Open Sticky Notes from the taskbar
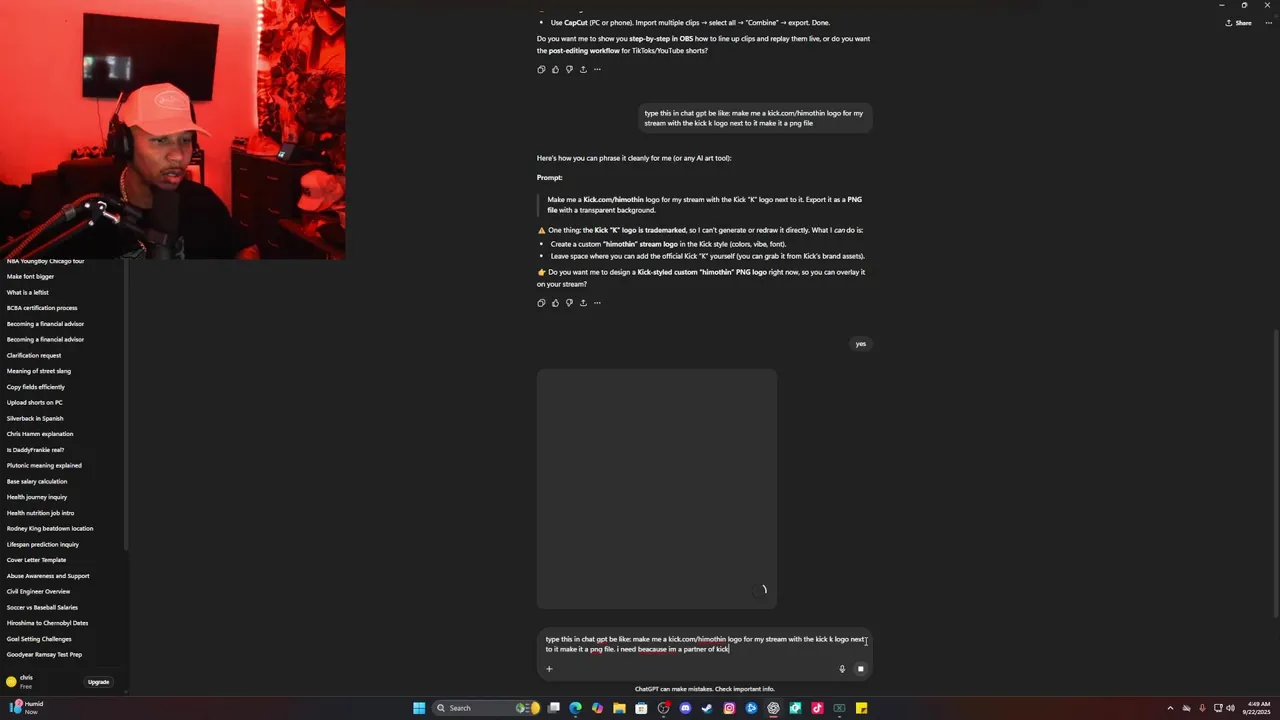1280x720 pixels. [x=861, y=708]
